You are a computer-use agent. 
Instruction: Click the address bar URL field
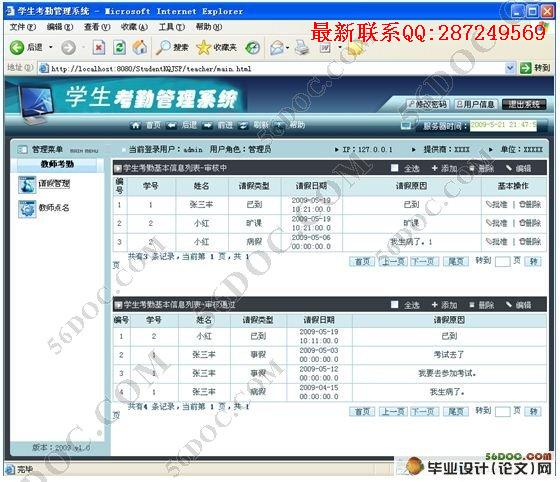point(271,68)
